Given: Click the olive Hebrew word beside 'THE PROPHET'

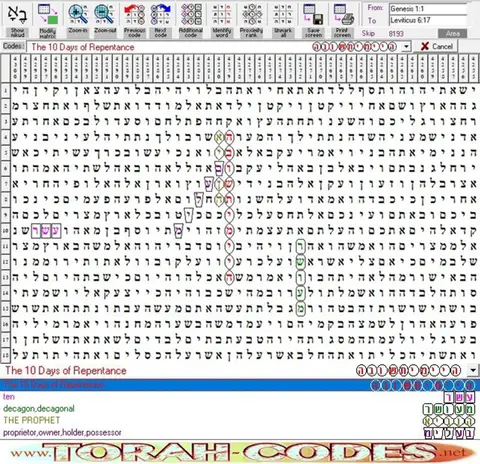Looking at the screenshot, I should pos(449,421).
